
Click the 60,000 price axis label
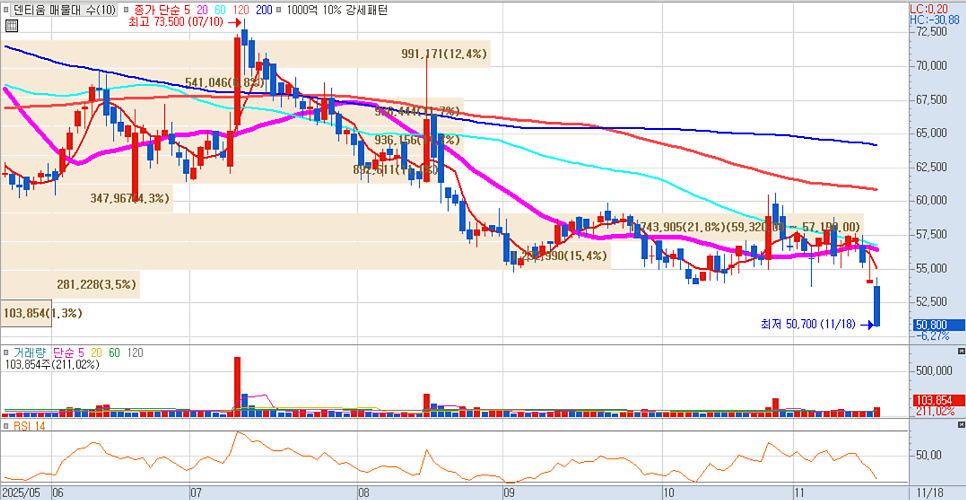click(x=932, y=201)
